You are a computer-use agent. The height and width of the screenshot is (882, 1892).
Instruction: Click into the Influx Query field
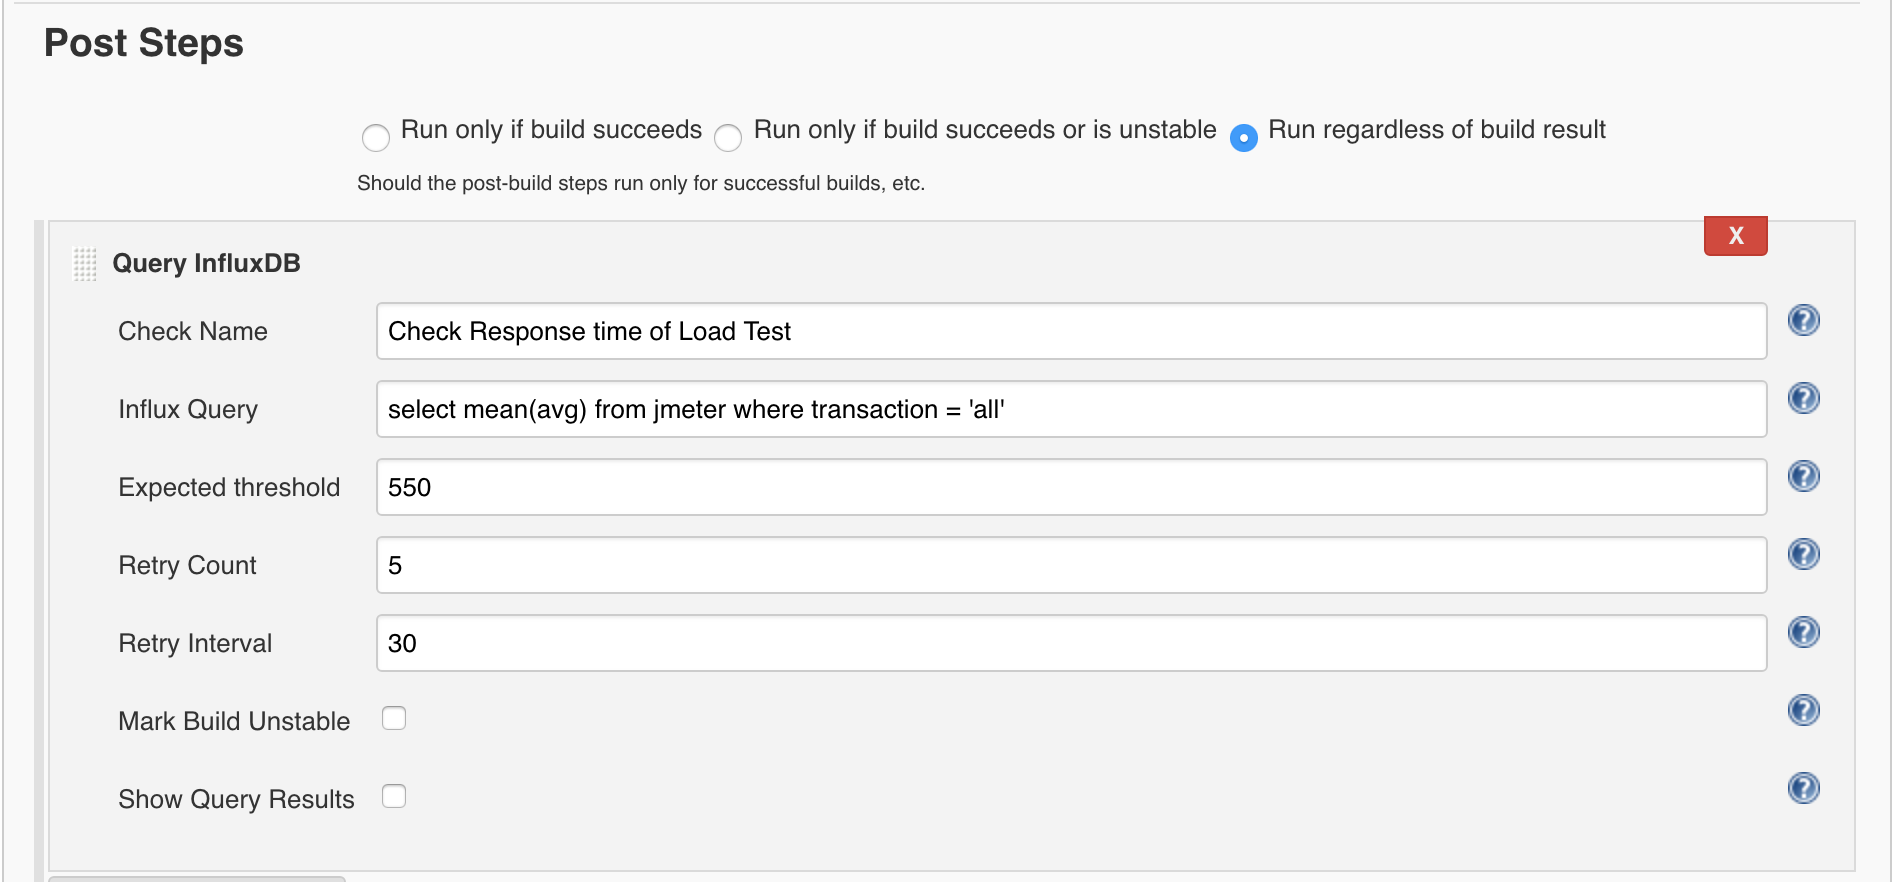tap(1070, 409)
